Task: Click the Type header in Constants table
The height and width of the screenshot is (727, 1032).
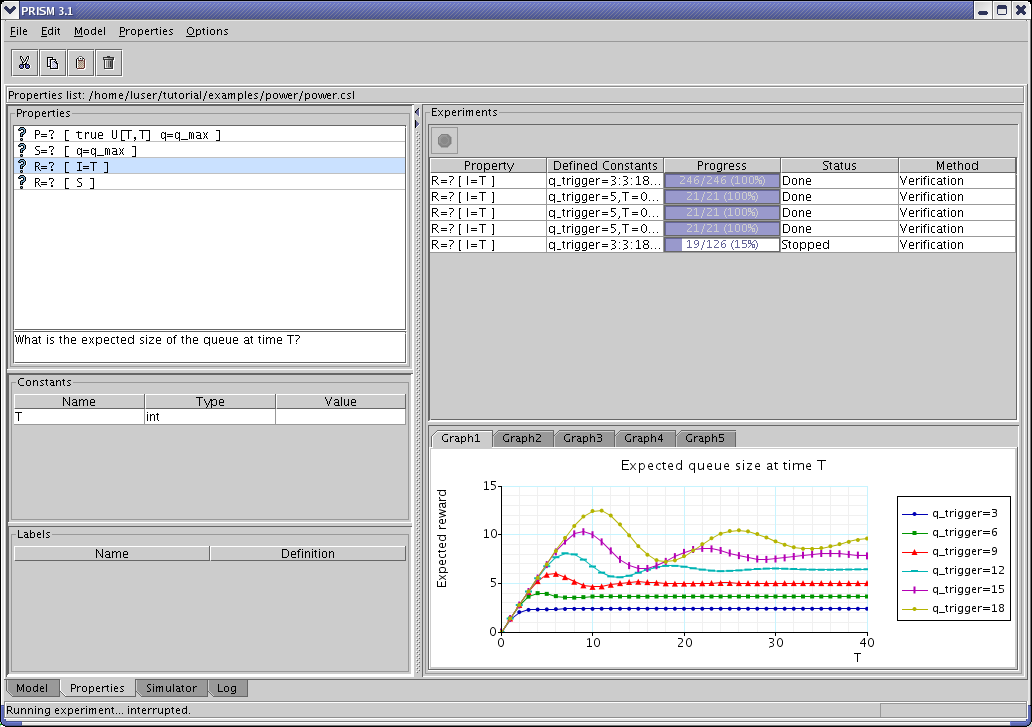Action: tap(210, 401)
